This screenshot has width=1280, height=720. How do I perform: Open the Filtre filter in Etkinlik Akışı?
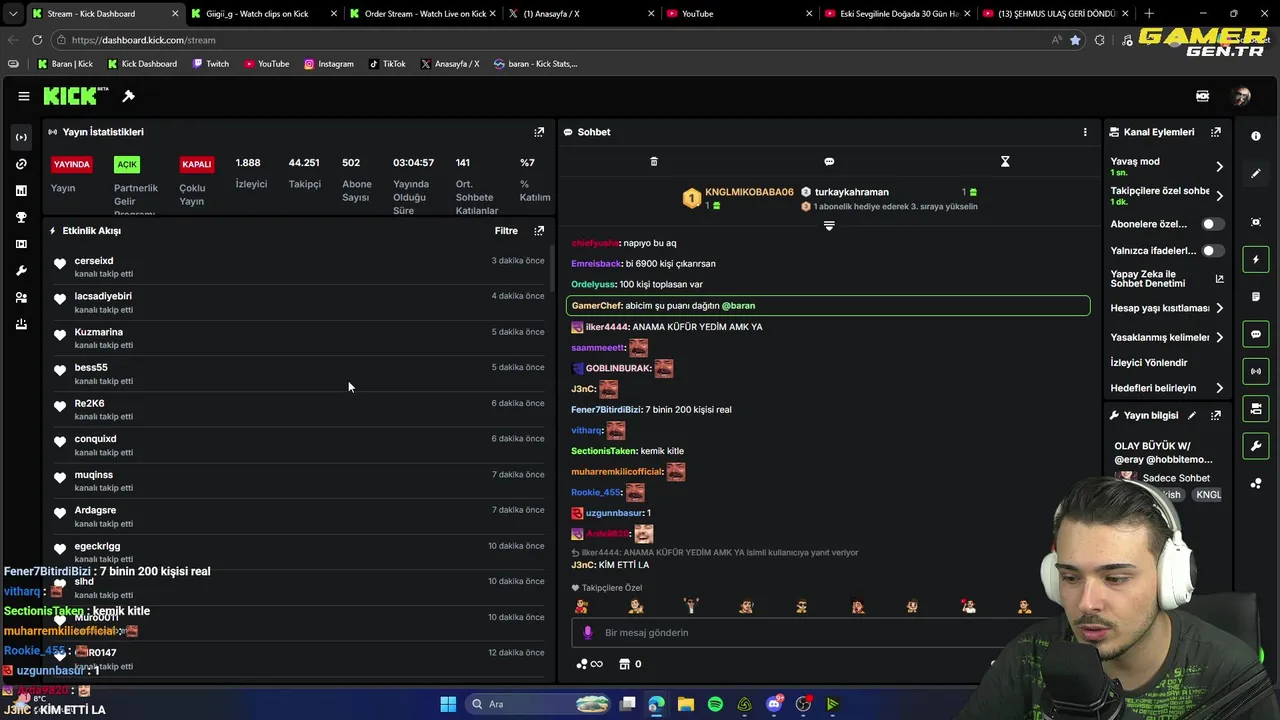pos(506,231)
